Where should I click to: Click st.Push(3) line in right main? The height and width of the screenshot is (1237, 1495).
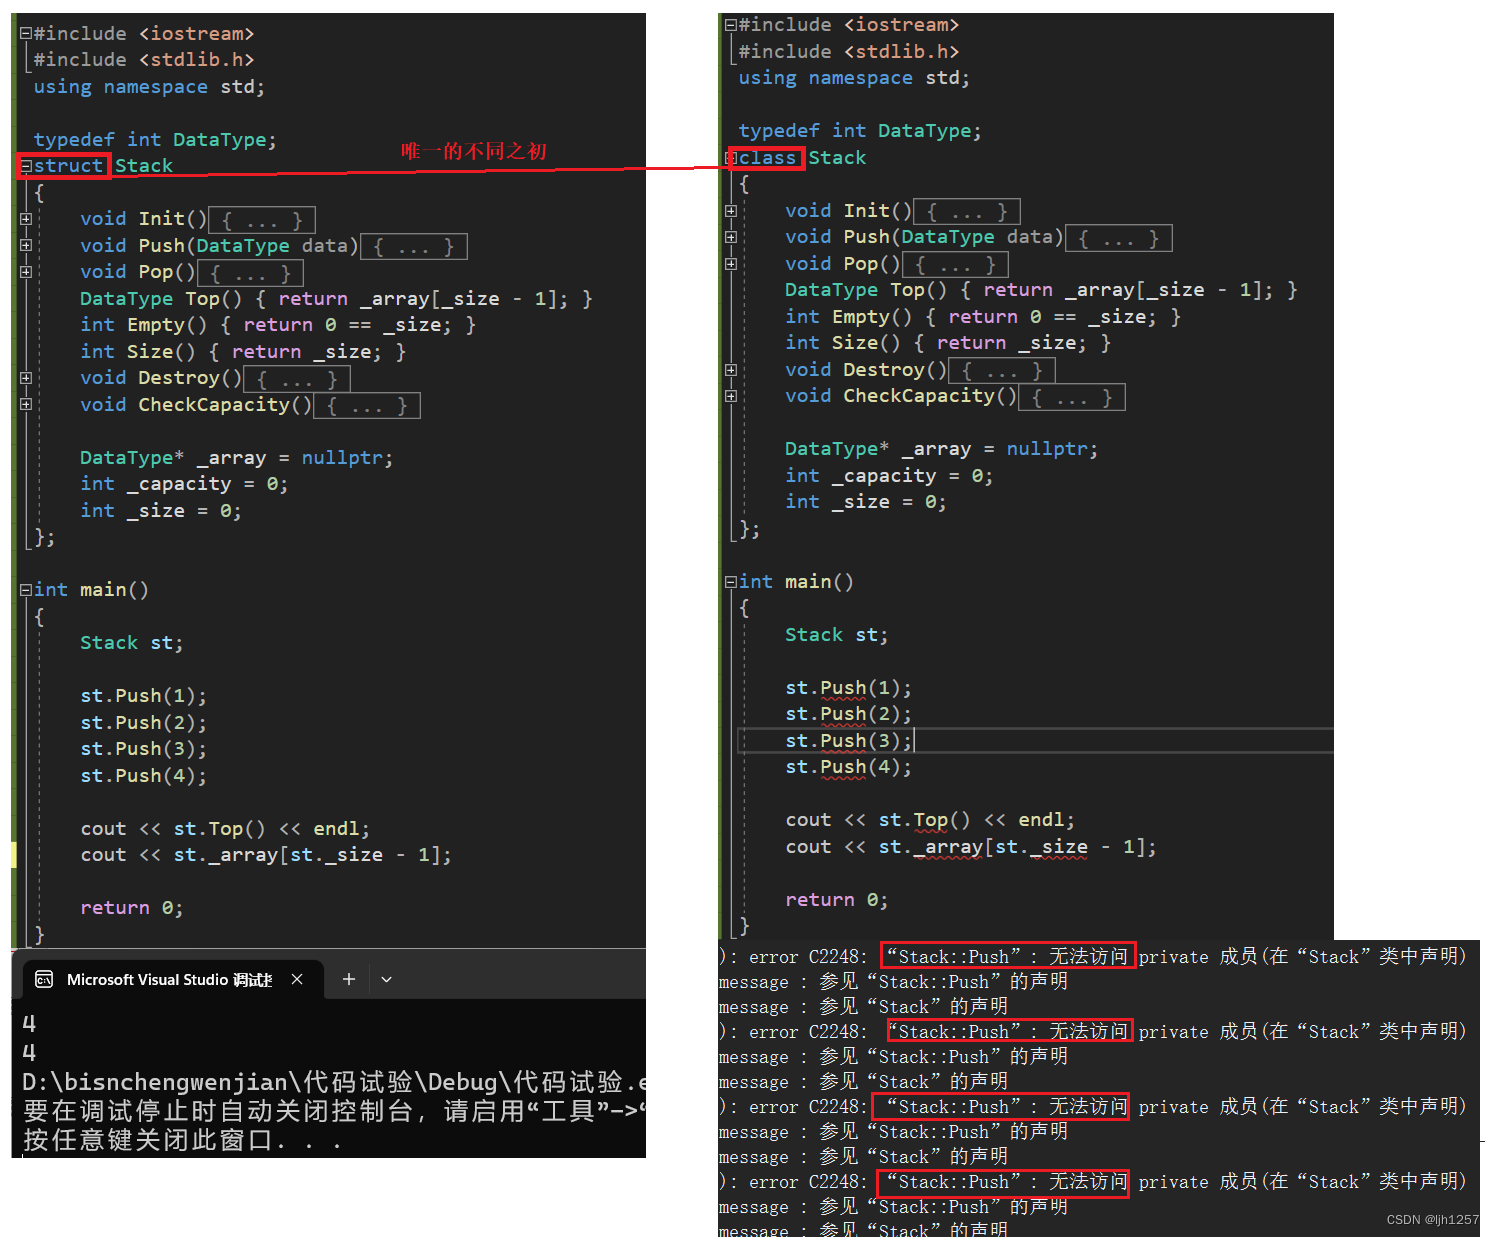849,741
